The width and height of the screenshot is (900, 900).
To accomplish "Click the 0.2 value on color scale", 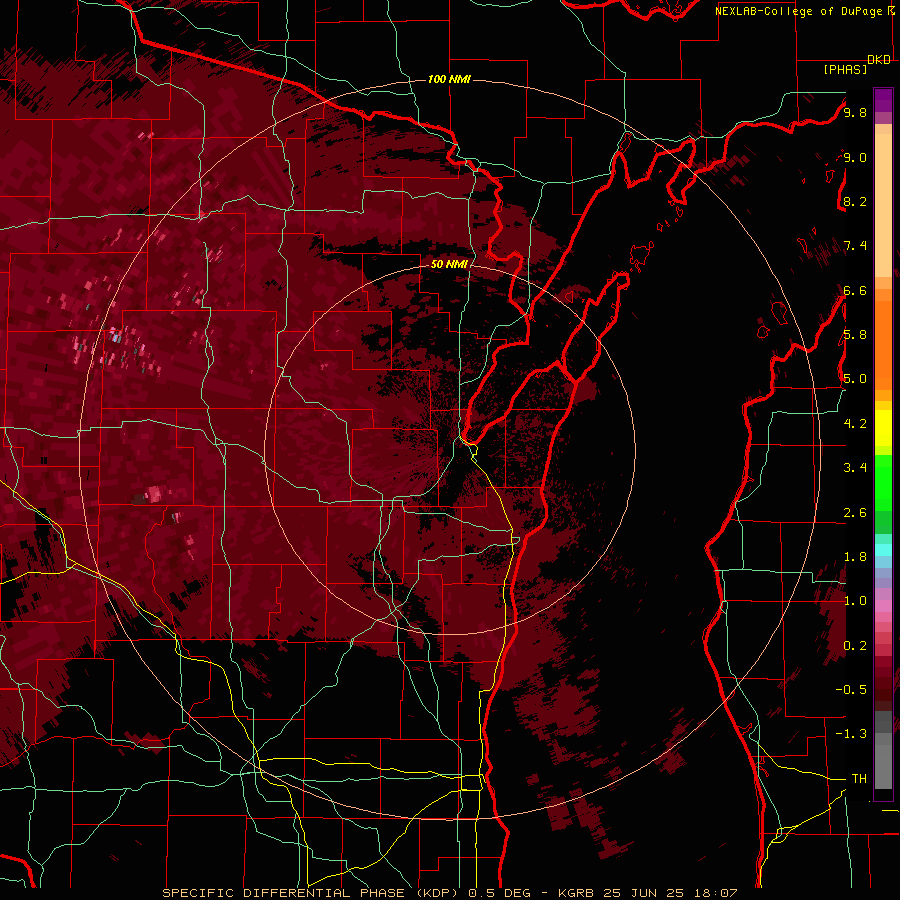I will pyautogui.click(x=855, y=646).
